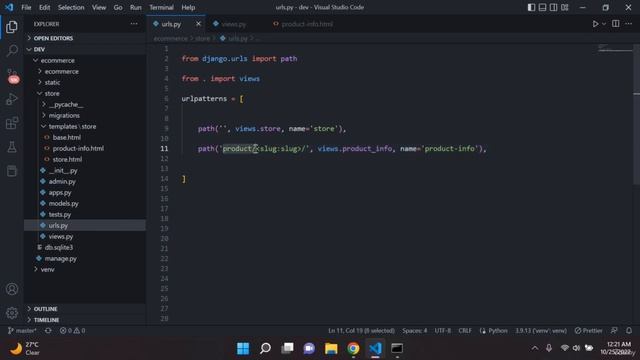The width and height of the screenshot is (640, 360).
Task: Split the editor to the right
Action: click(616, 24)
